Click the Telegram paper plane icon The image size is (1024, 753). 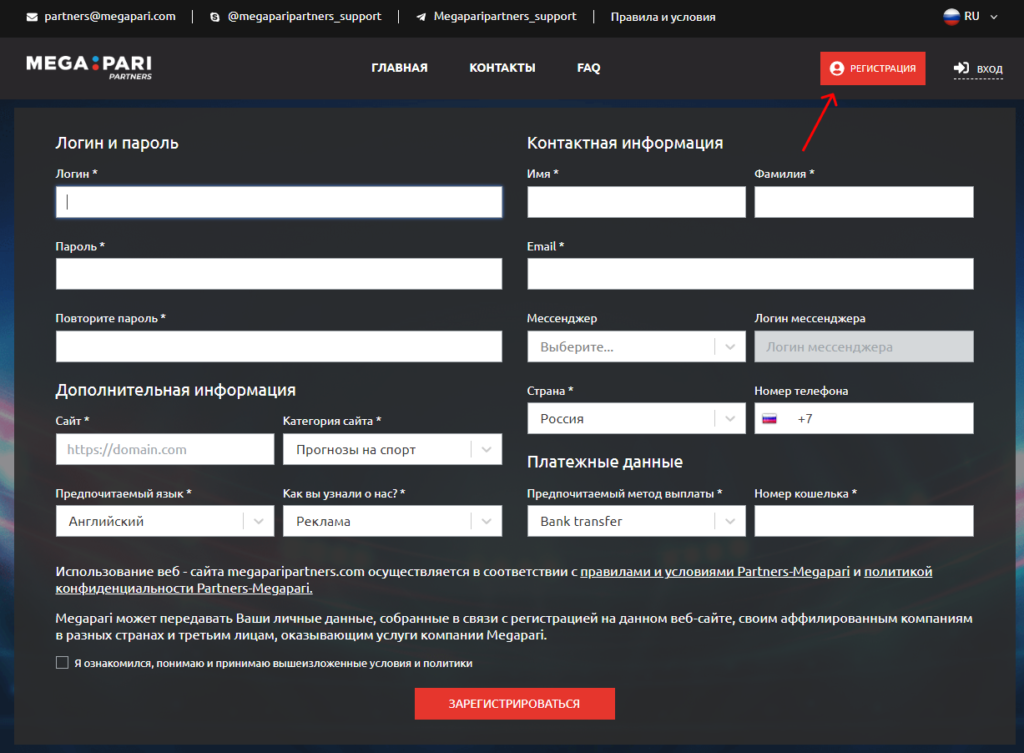(421, 17)
